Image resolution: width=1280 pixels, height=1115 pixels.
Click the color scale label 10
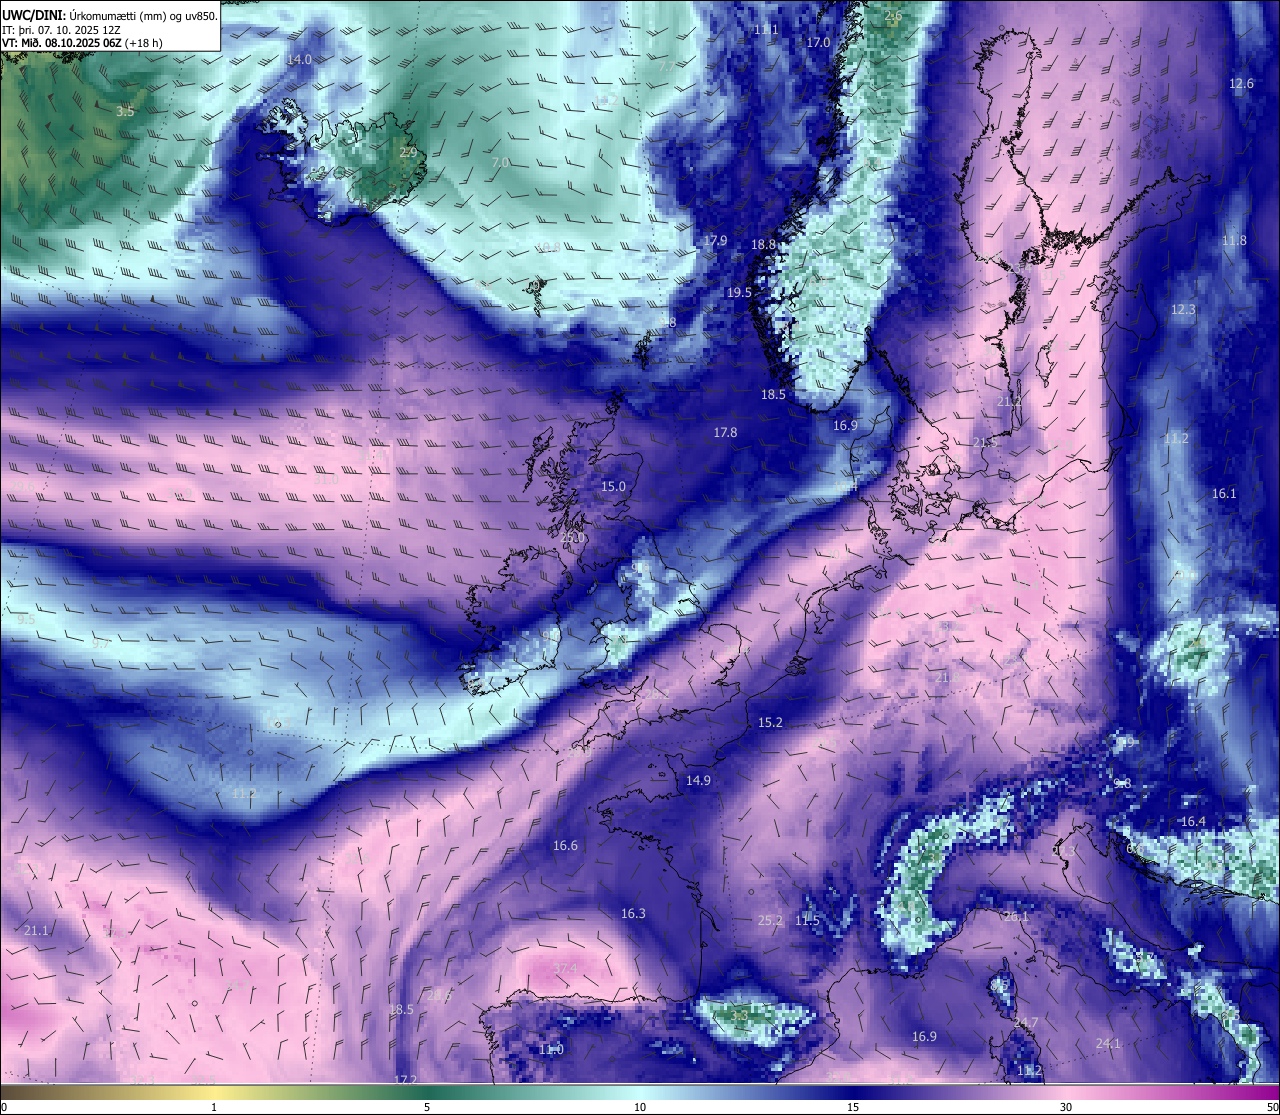coord(640,1107)
